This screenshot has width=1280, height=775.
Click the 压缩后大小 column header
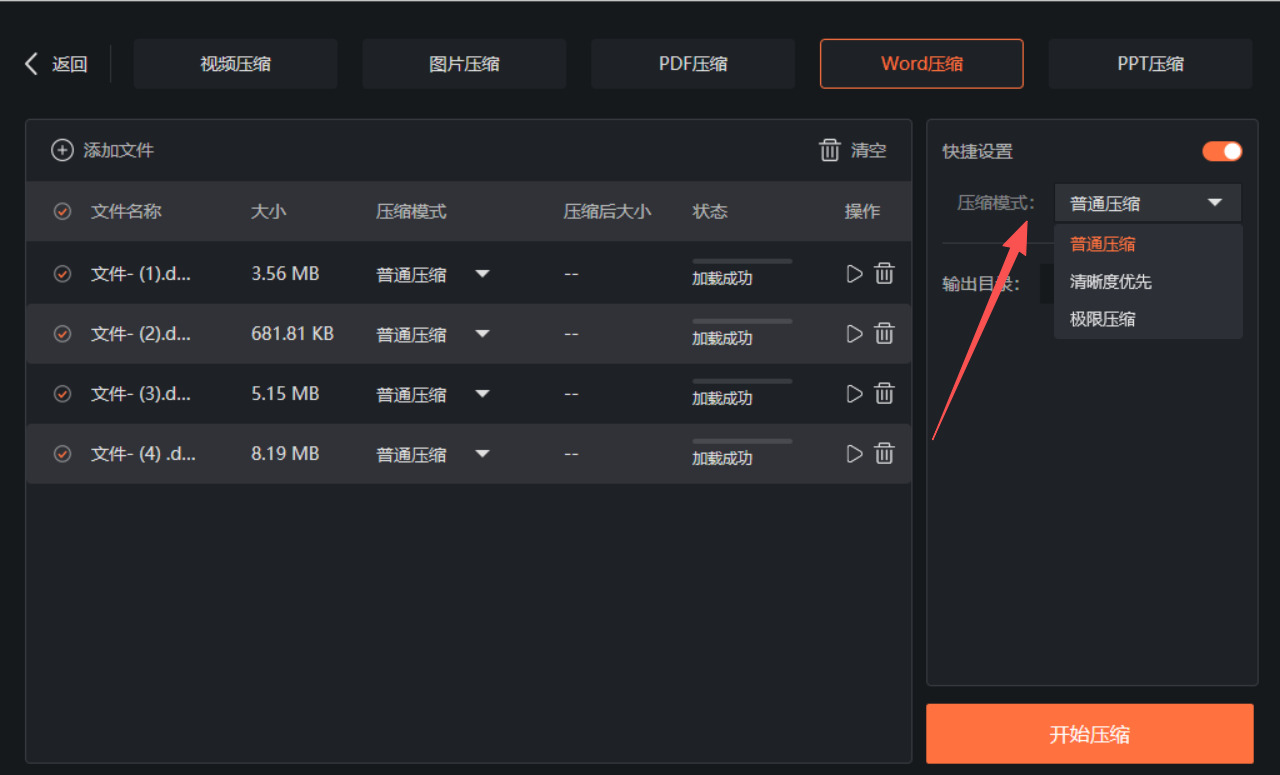[x=607, y=211]
